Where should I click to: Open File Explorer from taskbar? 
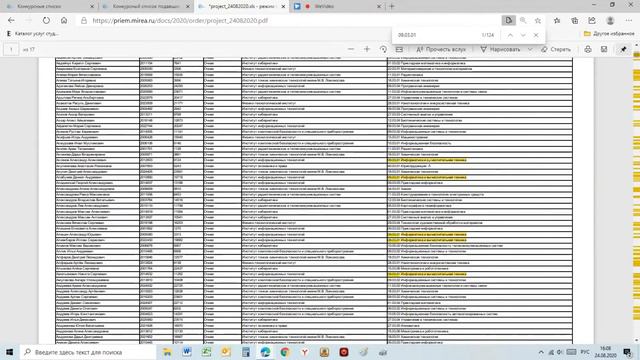[167, 352]
